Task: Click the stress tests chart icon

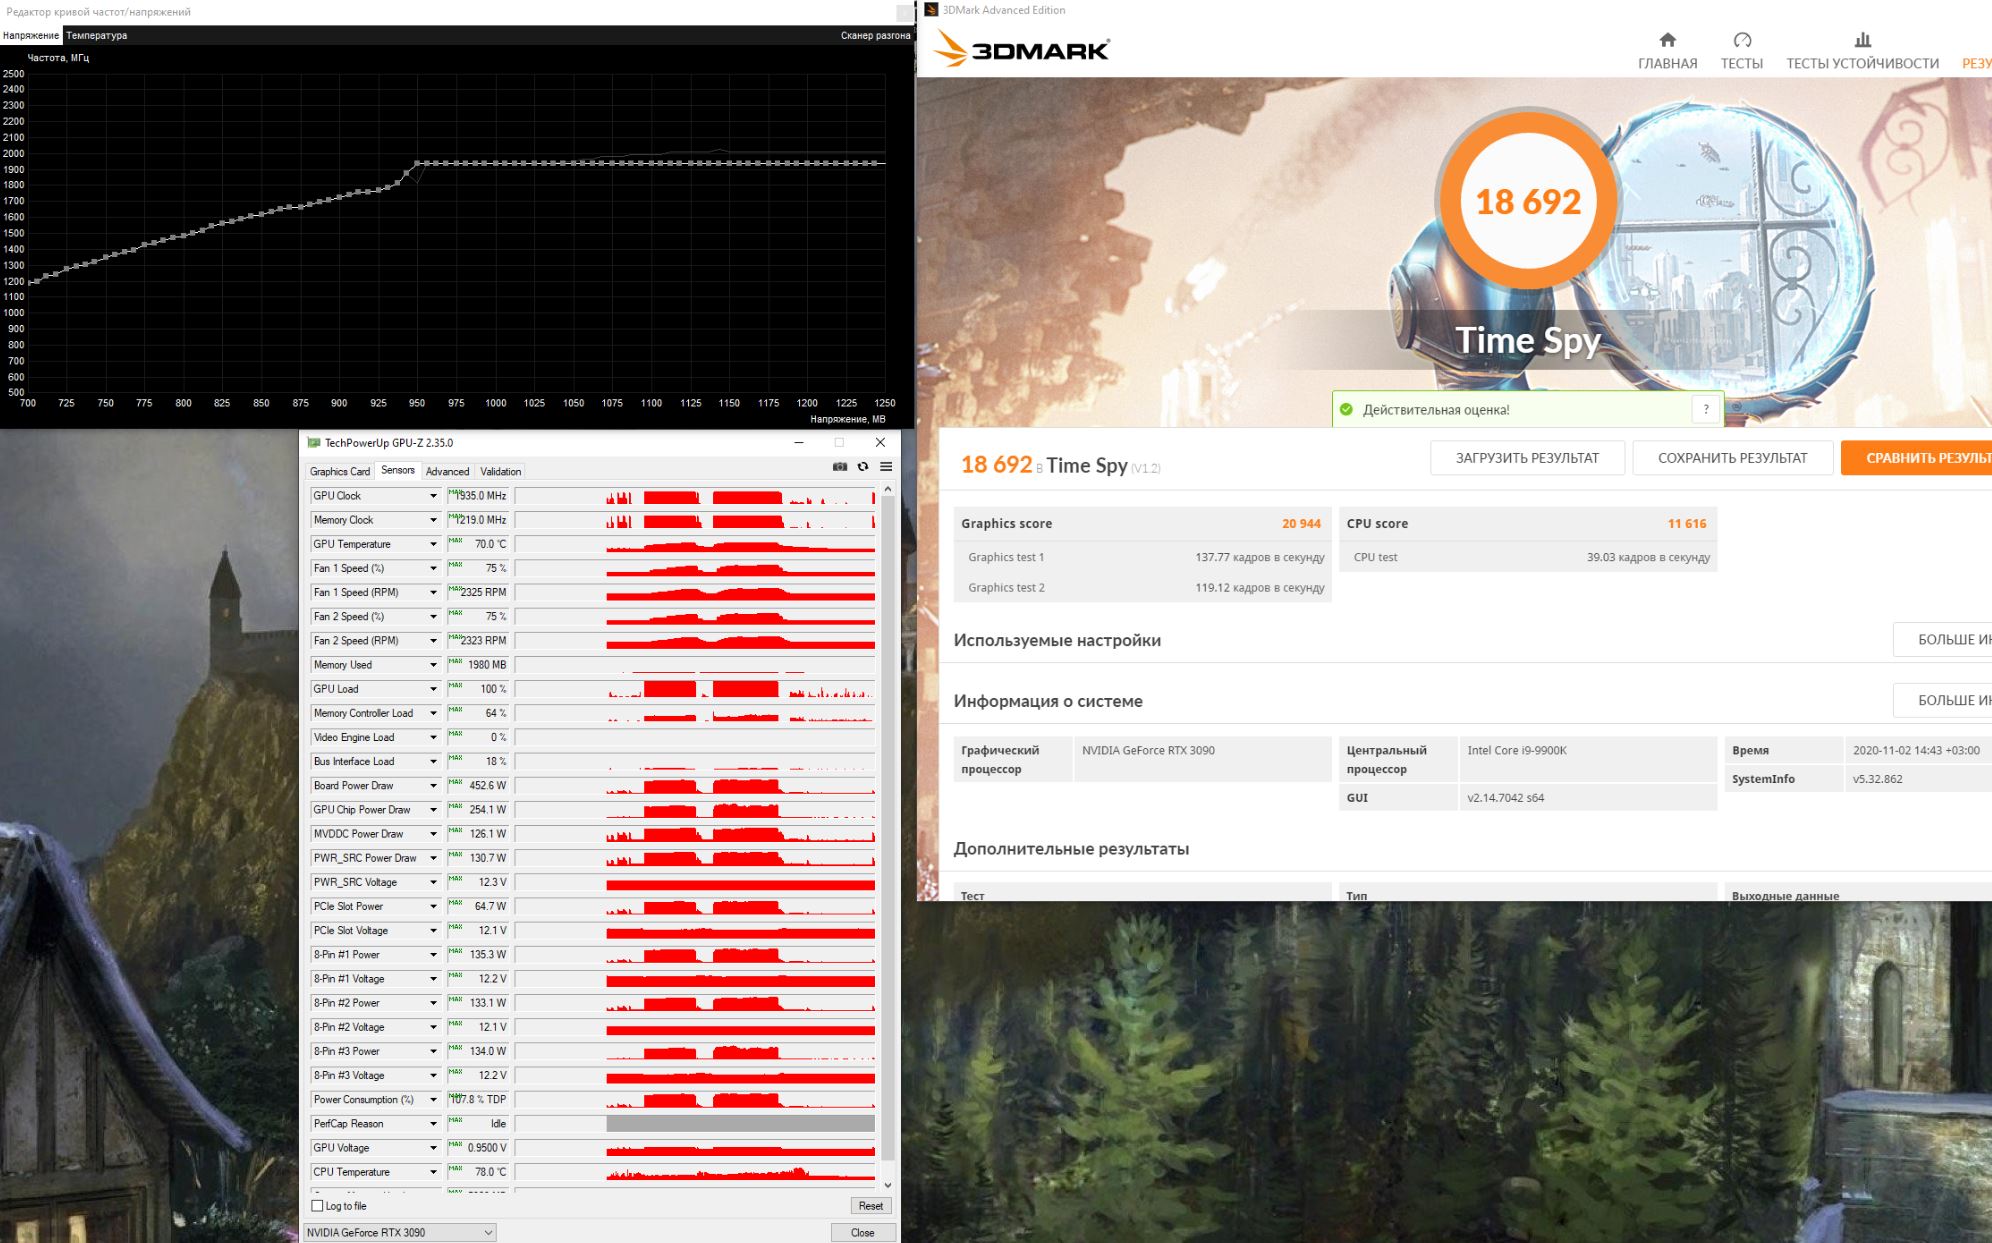Action: 1862,40
